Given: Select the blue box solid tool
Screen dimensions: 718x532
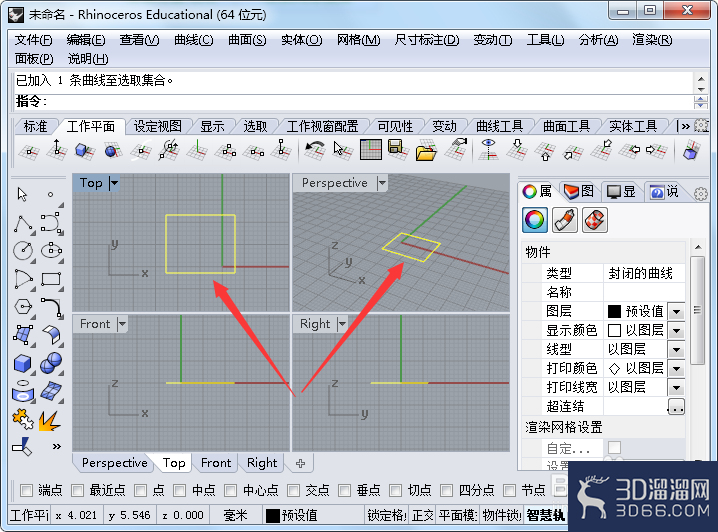Looking at the screenshot, I should click(22, 364).
